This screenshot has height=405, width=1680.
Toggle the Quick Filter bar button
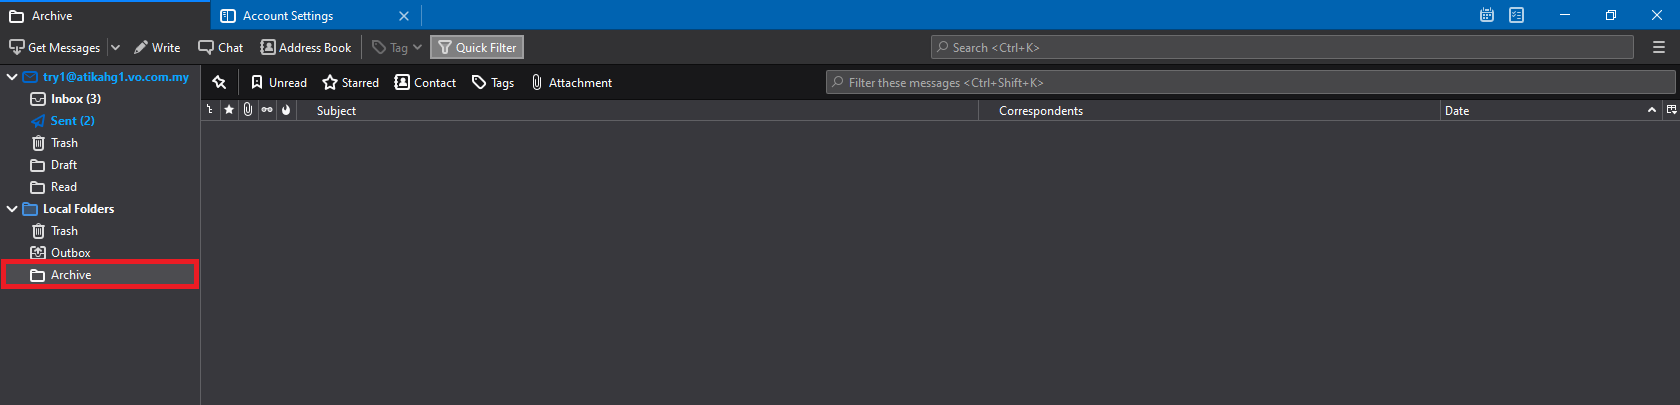click(477, 47)
